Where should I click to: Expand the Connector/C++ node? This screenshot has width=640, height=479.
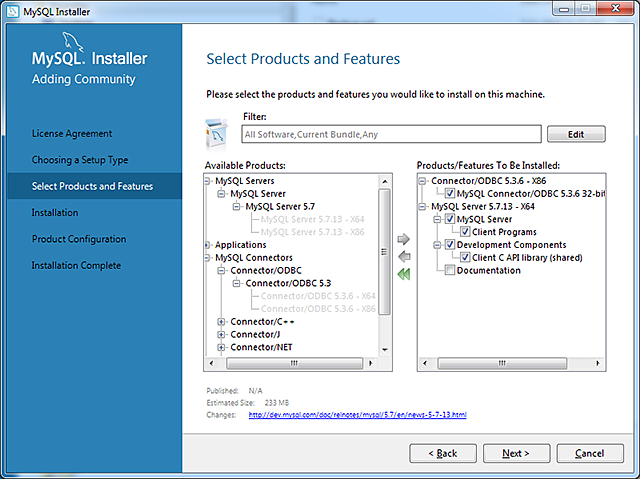coord(222,322)
